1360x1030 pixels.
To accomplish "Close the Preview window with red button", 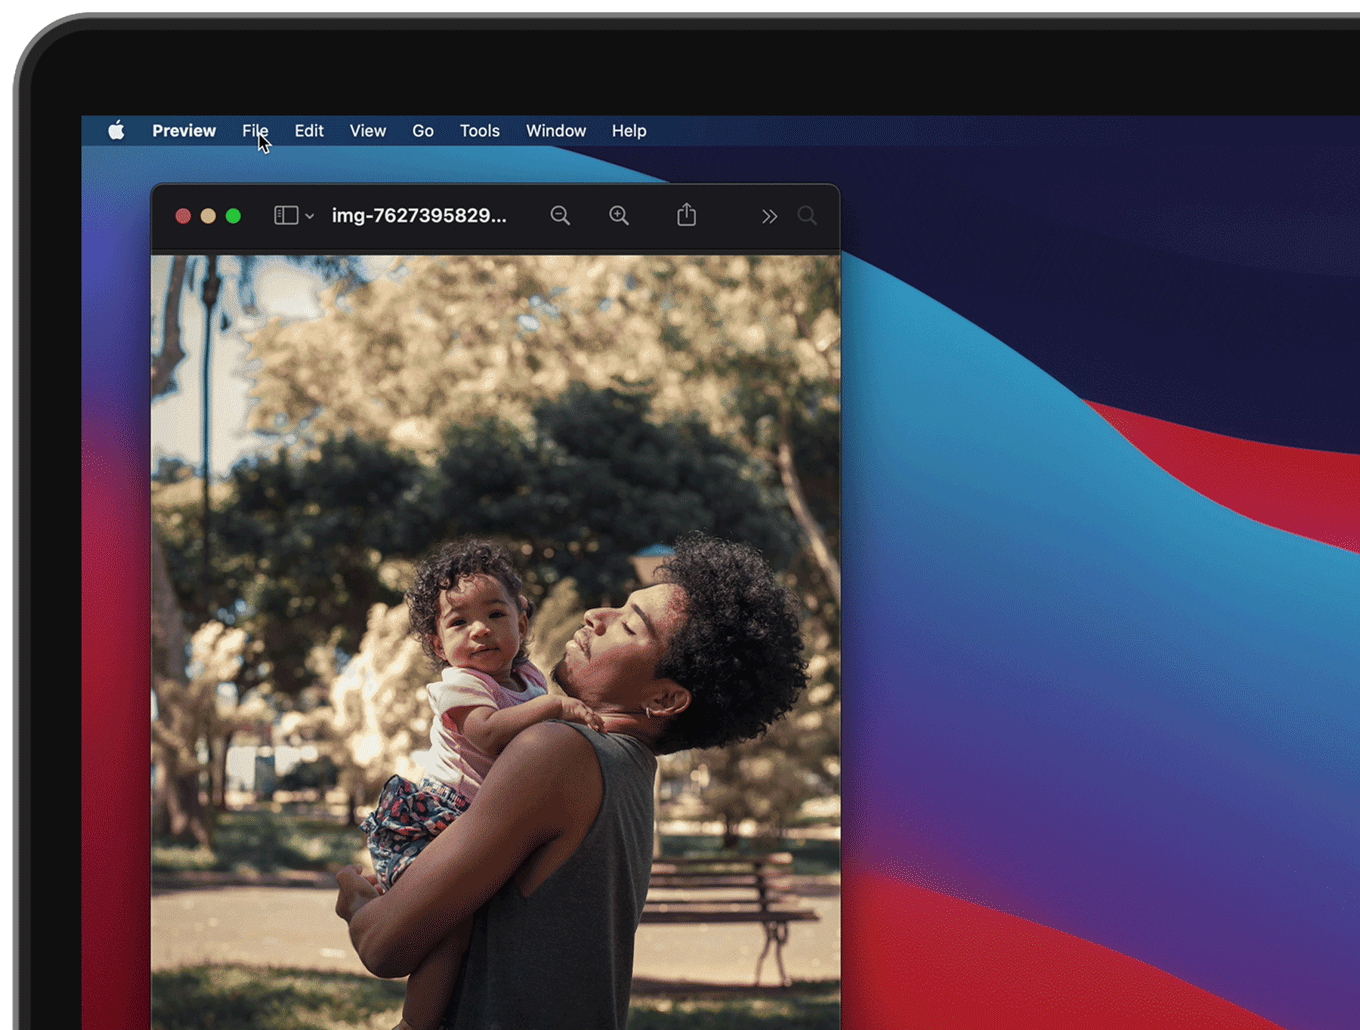I will (x=183, y=216).
